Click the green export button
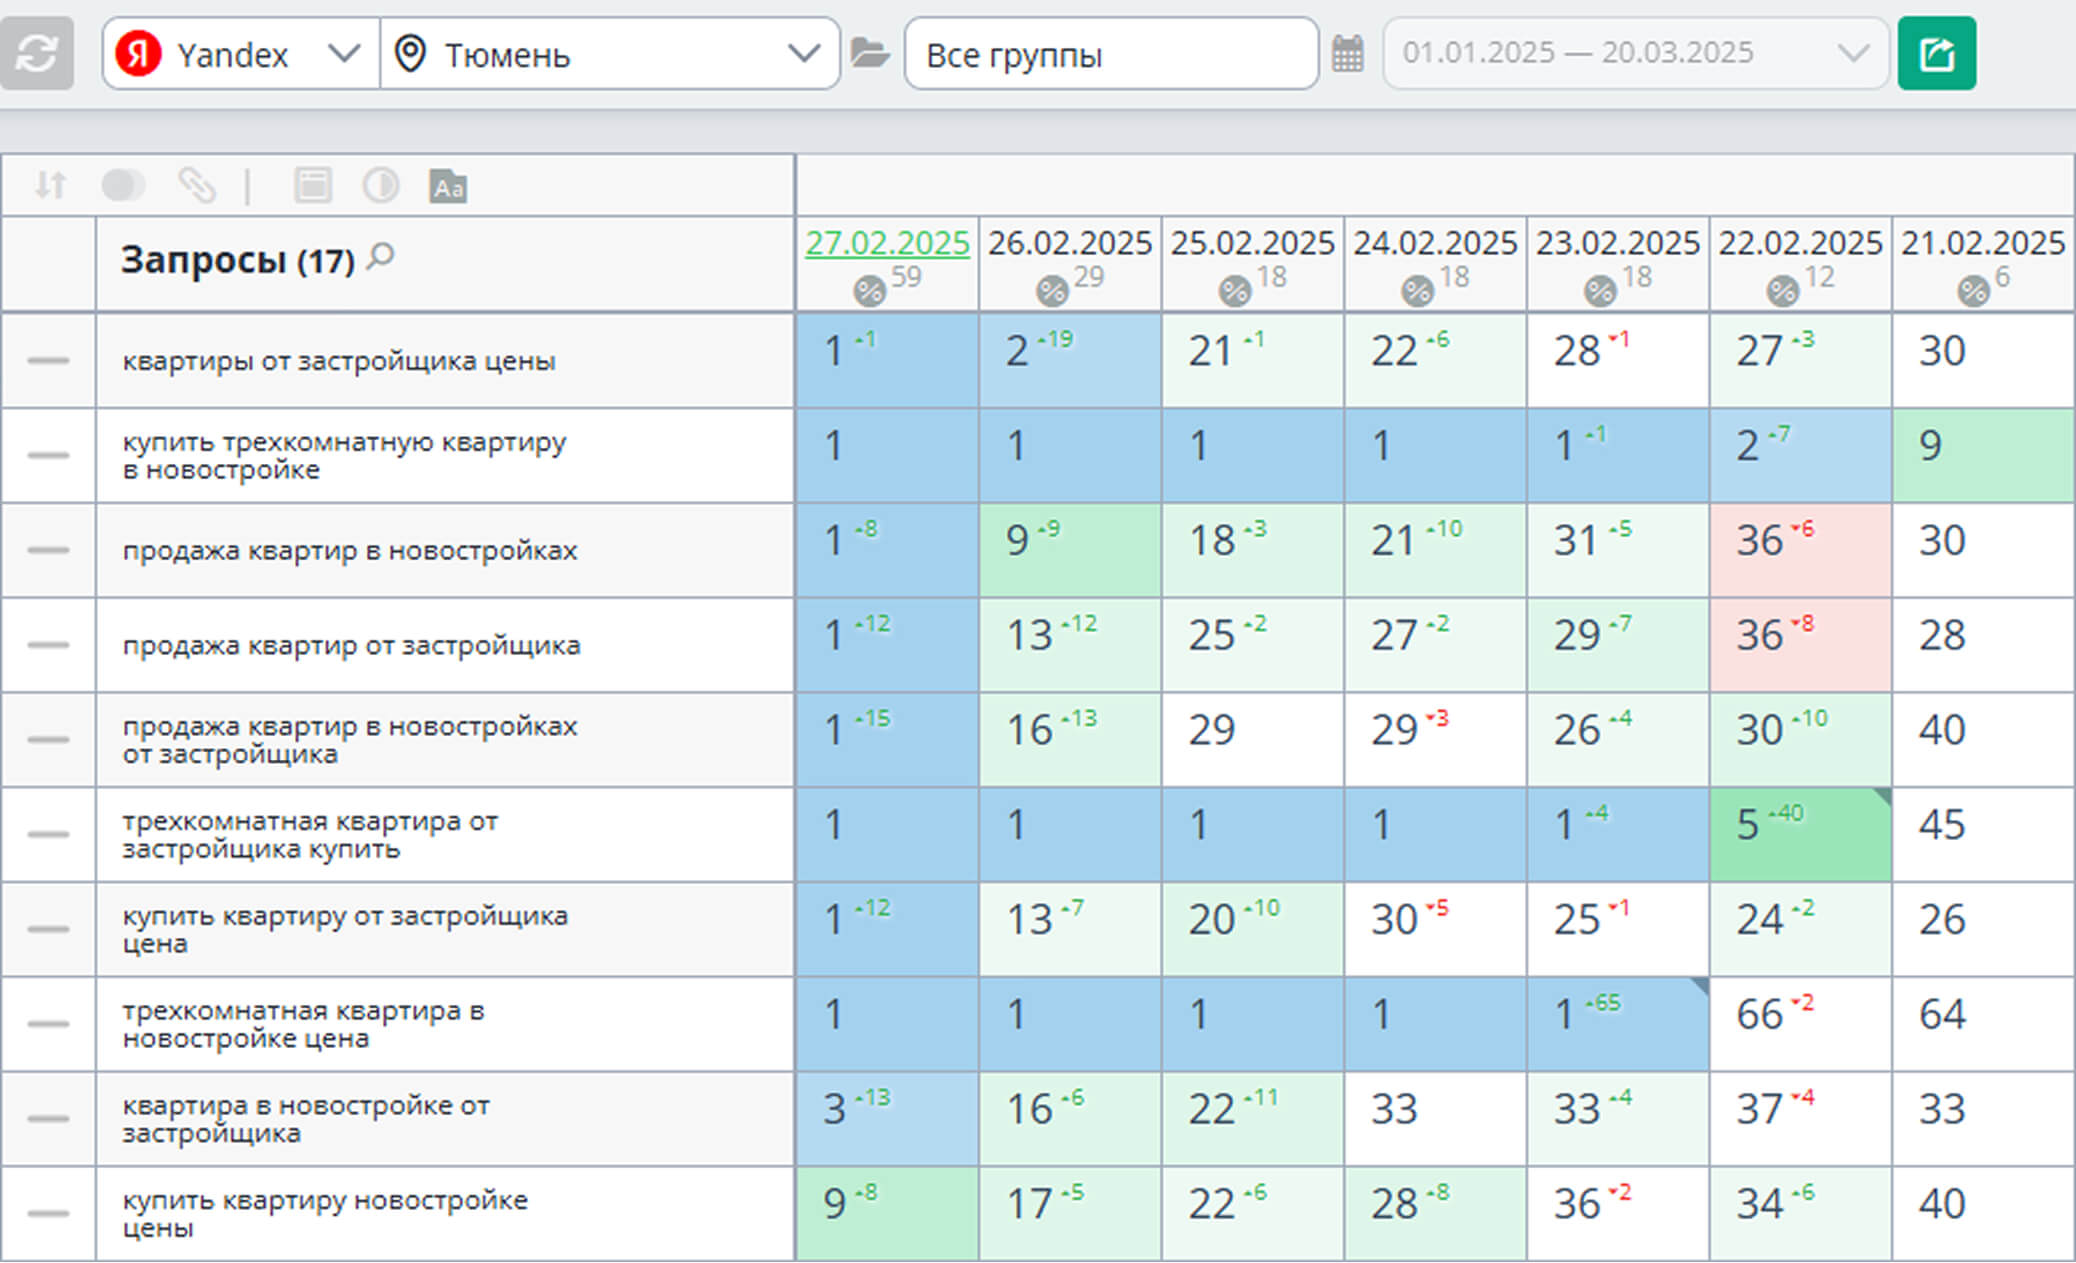 (x=1937, y=53)
